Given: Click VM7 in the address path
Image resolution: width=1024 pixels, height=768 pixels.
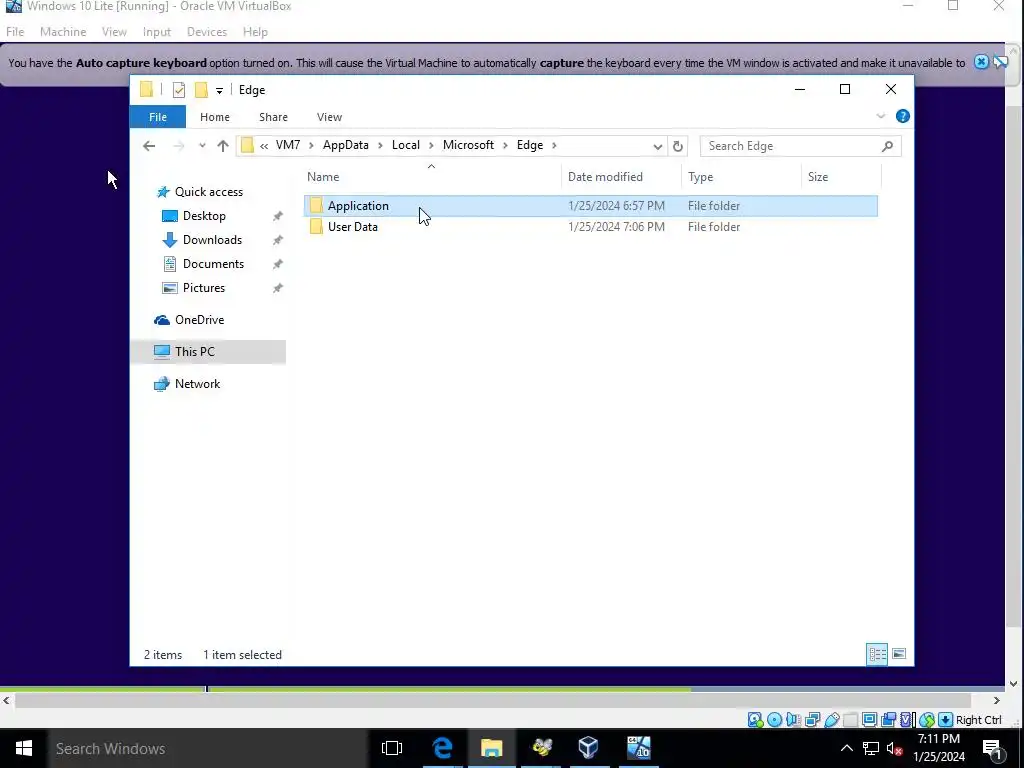Looking at the screenshot, I should click(288, 145).
